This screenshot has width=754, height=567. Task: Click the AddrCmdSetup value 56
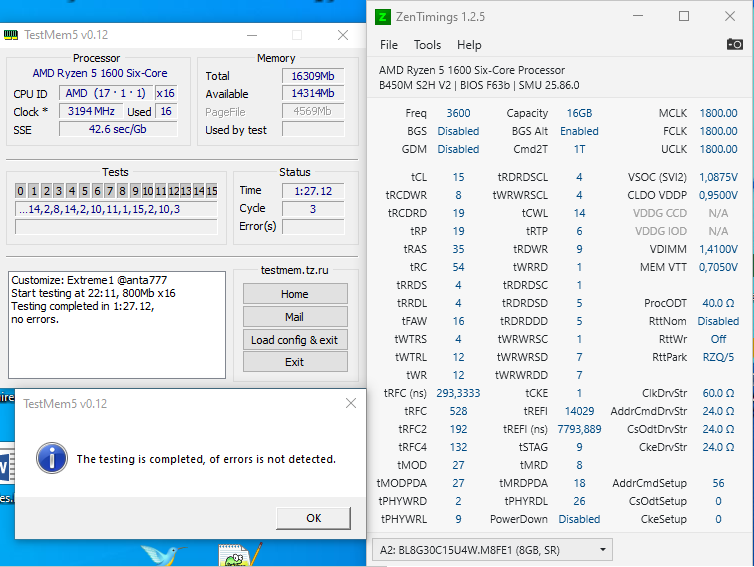718,483
